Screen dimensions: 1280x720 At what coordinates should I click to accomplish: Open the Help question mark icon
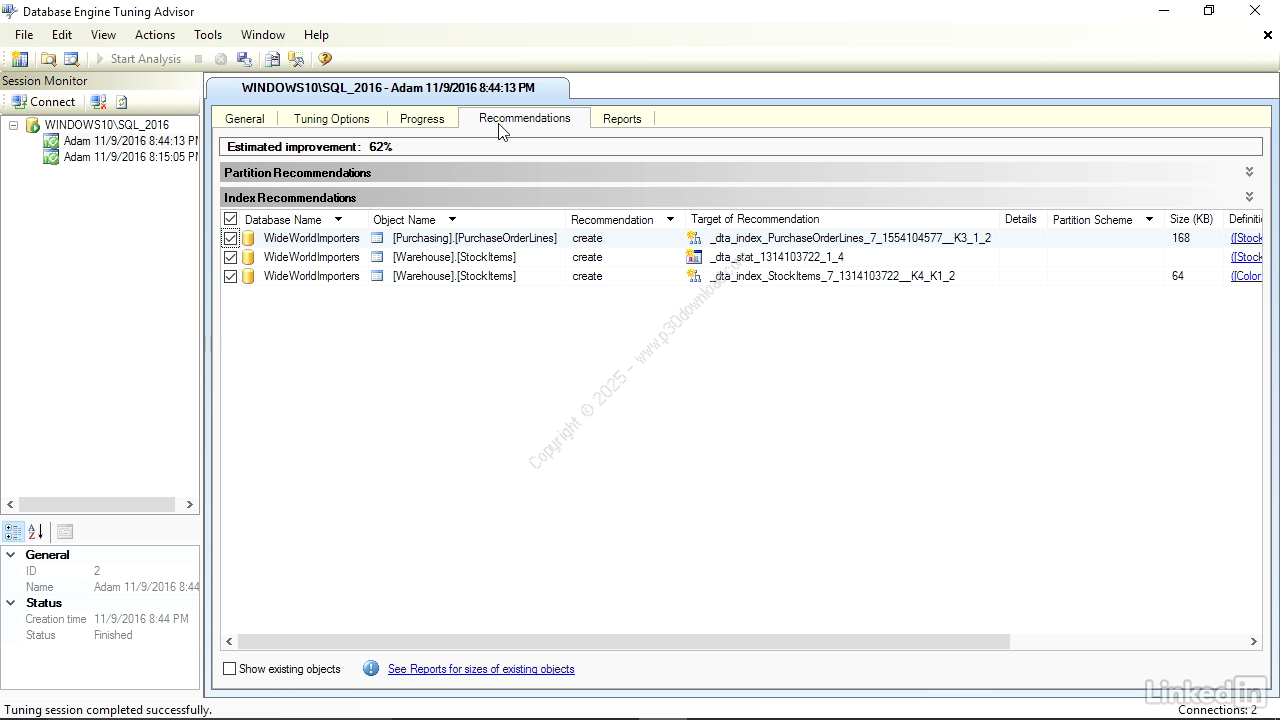click(x=325, y=59)
